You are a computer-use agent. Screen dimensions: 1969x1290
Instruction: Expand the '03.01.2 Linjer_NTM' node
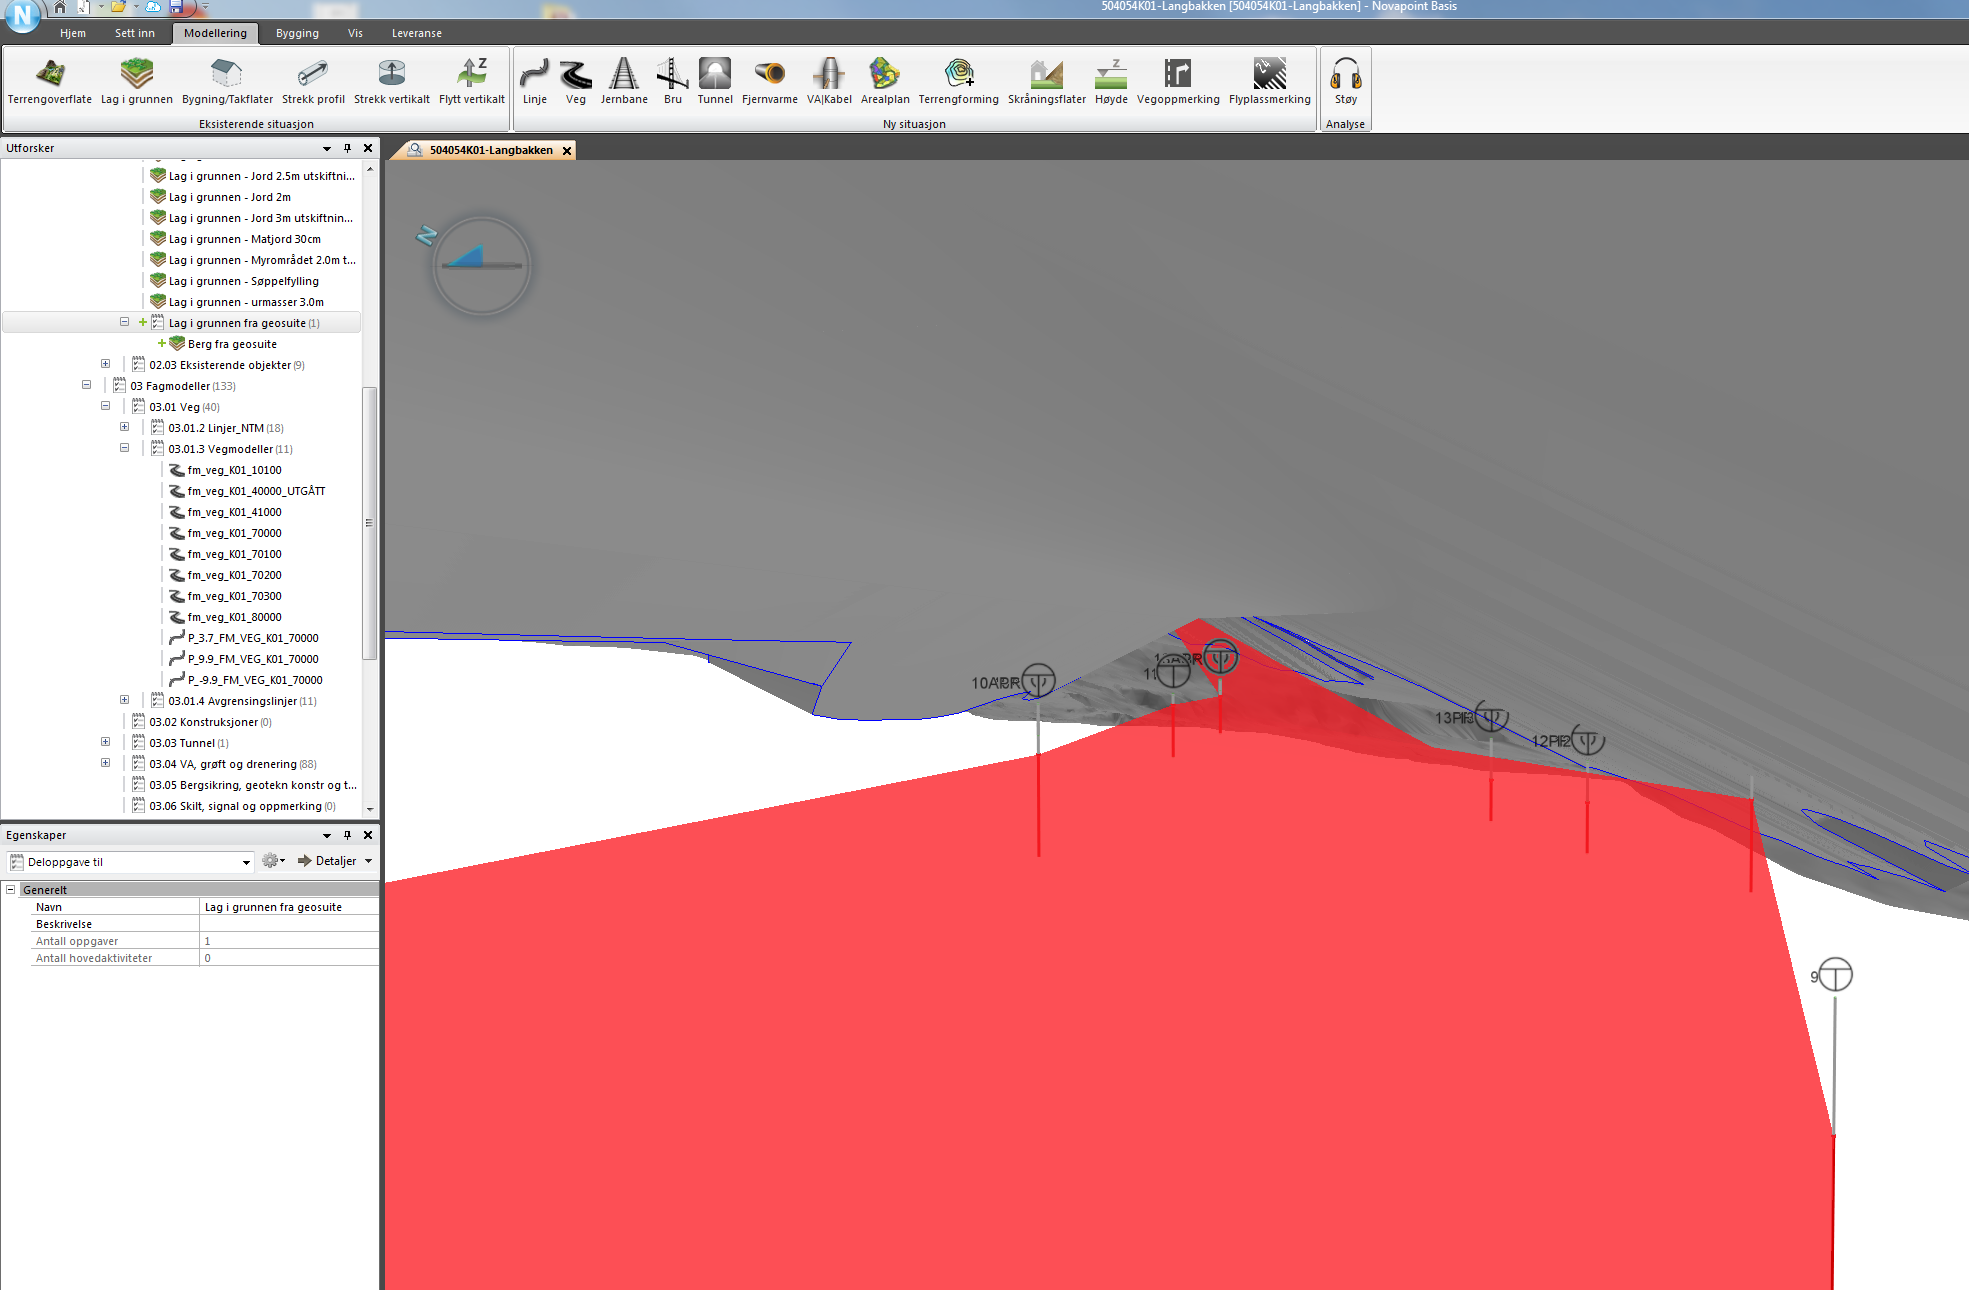click(x=125, y=427)
